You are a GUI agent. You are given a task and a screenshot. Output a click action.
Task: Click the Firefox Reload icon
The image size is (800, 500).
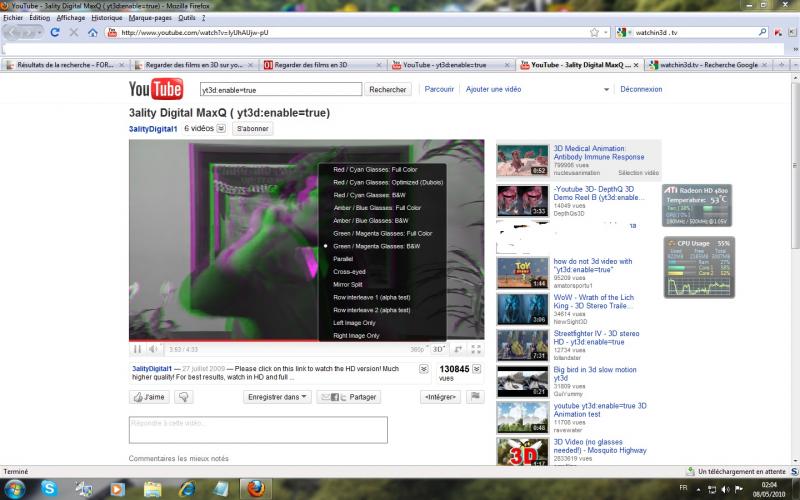[x=55, y=32]
